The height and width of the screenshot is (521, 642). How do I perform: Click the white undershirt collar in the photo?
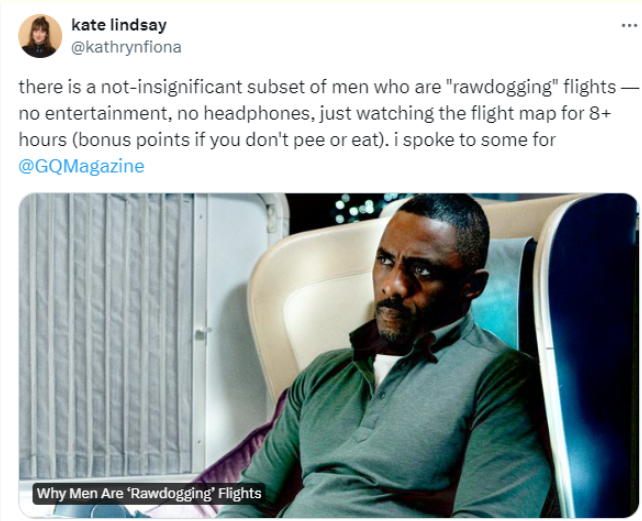(x=385, y=369)
